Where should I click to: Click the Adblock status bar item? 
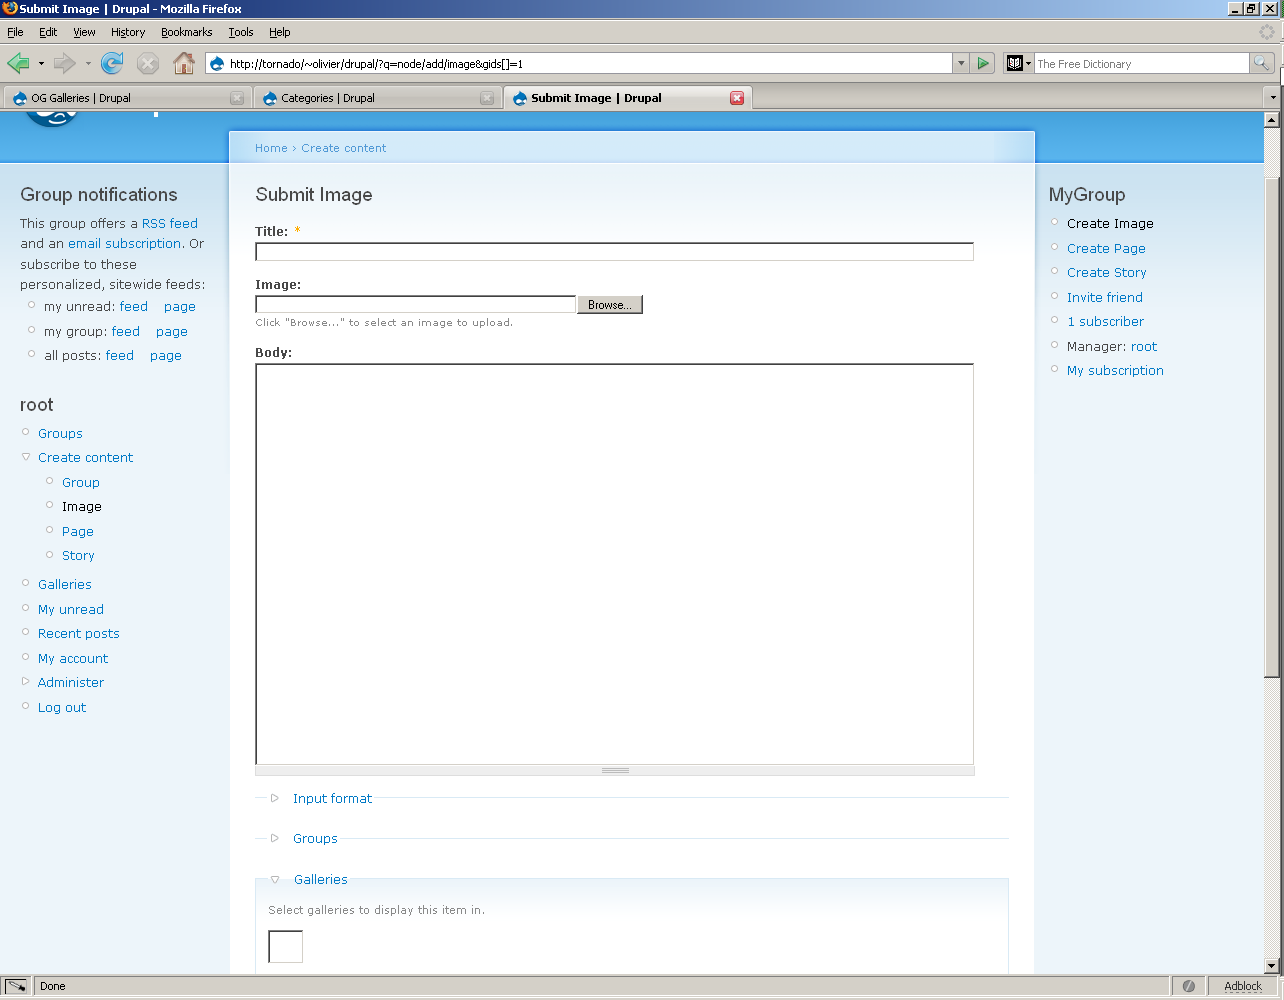pos(1242,986)
